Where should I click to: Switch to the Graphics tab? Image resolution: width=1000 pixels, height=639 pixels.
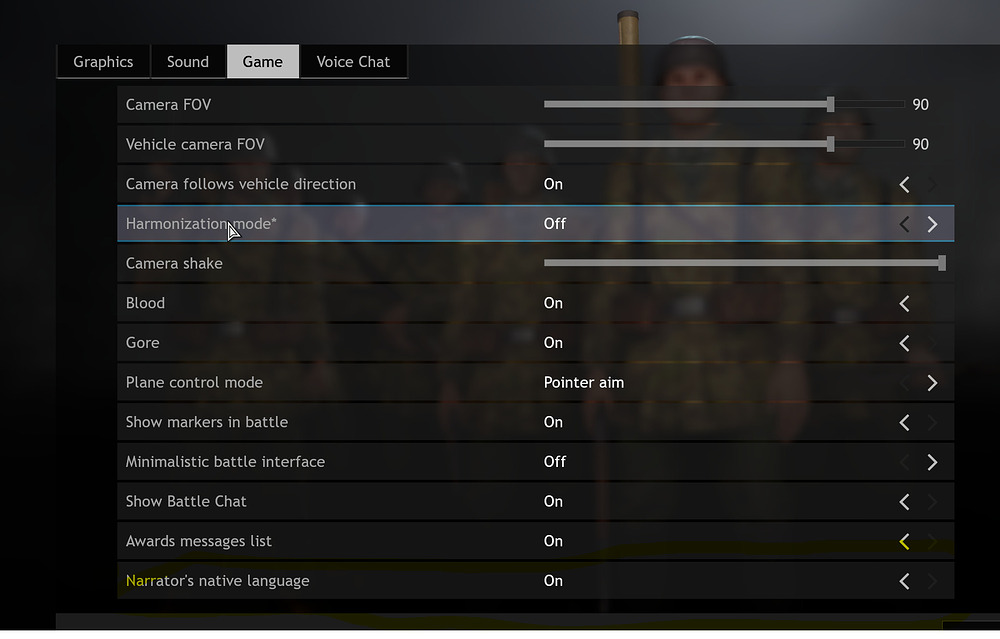103,62
